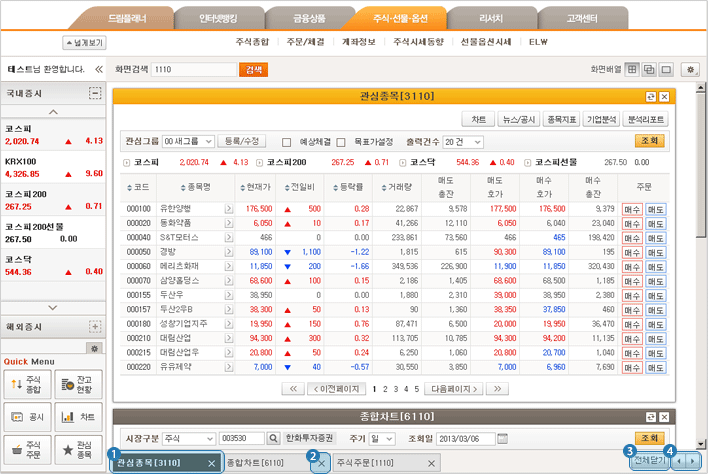Open the 기업분석 button
The height and width of the screenshot is (474, 708).
coord(601,120)
